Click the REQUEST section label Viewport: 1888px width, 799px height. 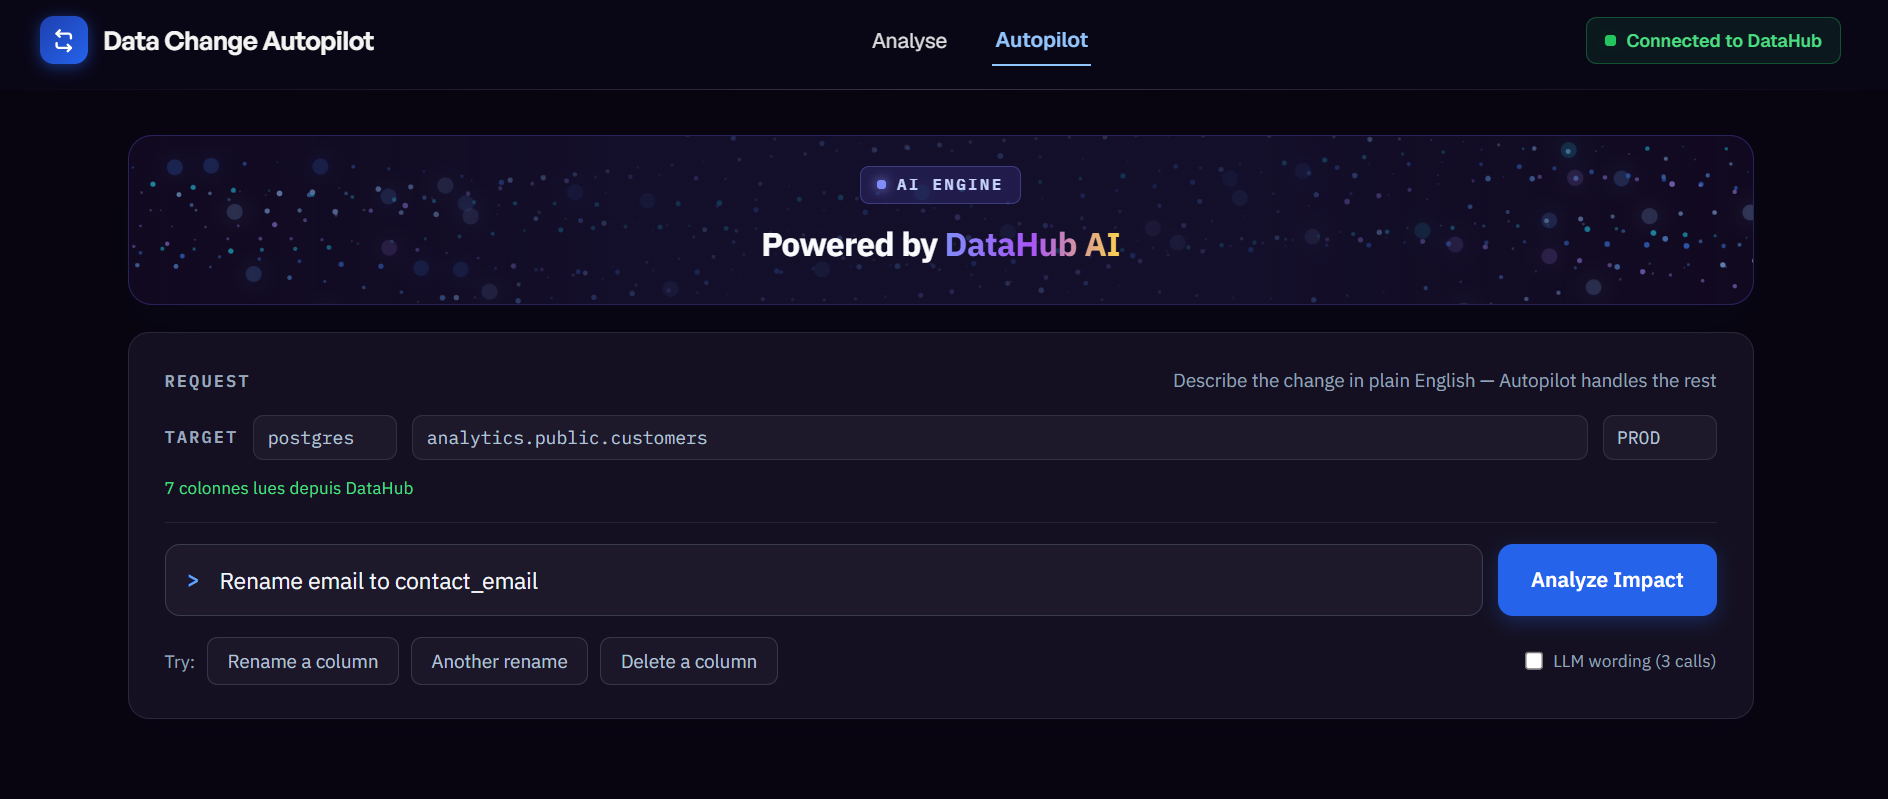pyautogui.click(x=207, y=381)
